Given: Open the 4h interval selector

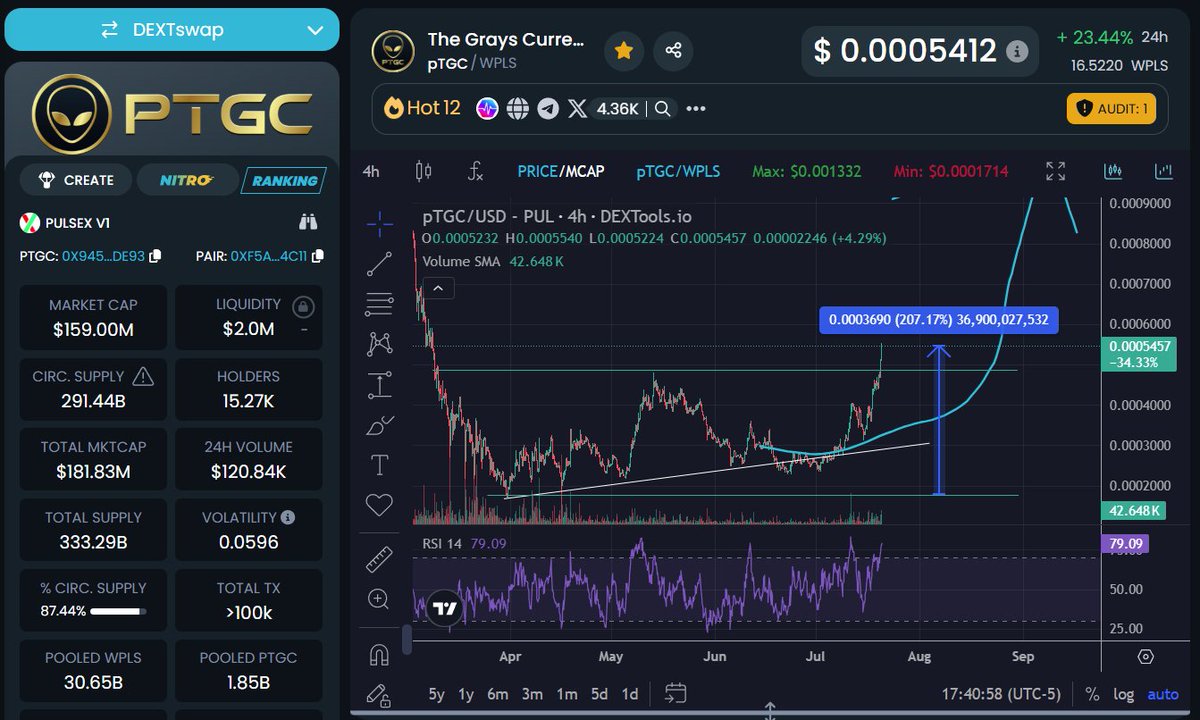Looking at the screenshot, I should [x=371, y=171].
